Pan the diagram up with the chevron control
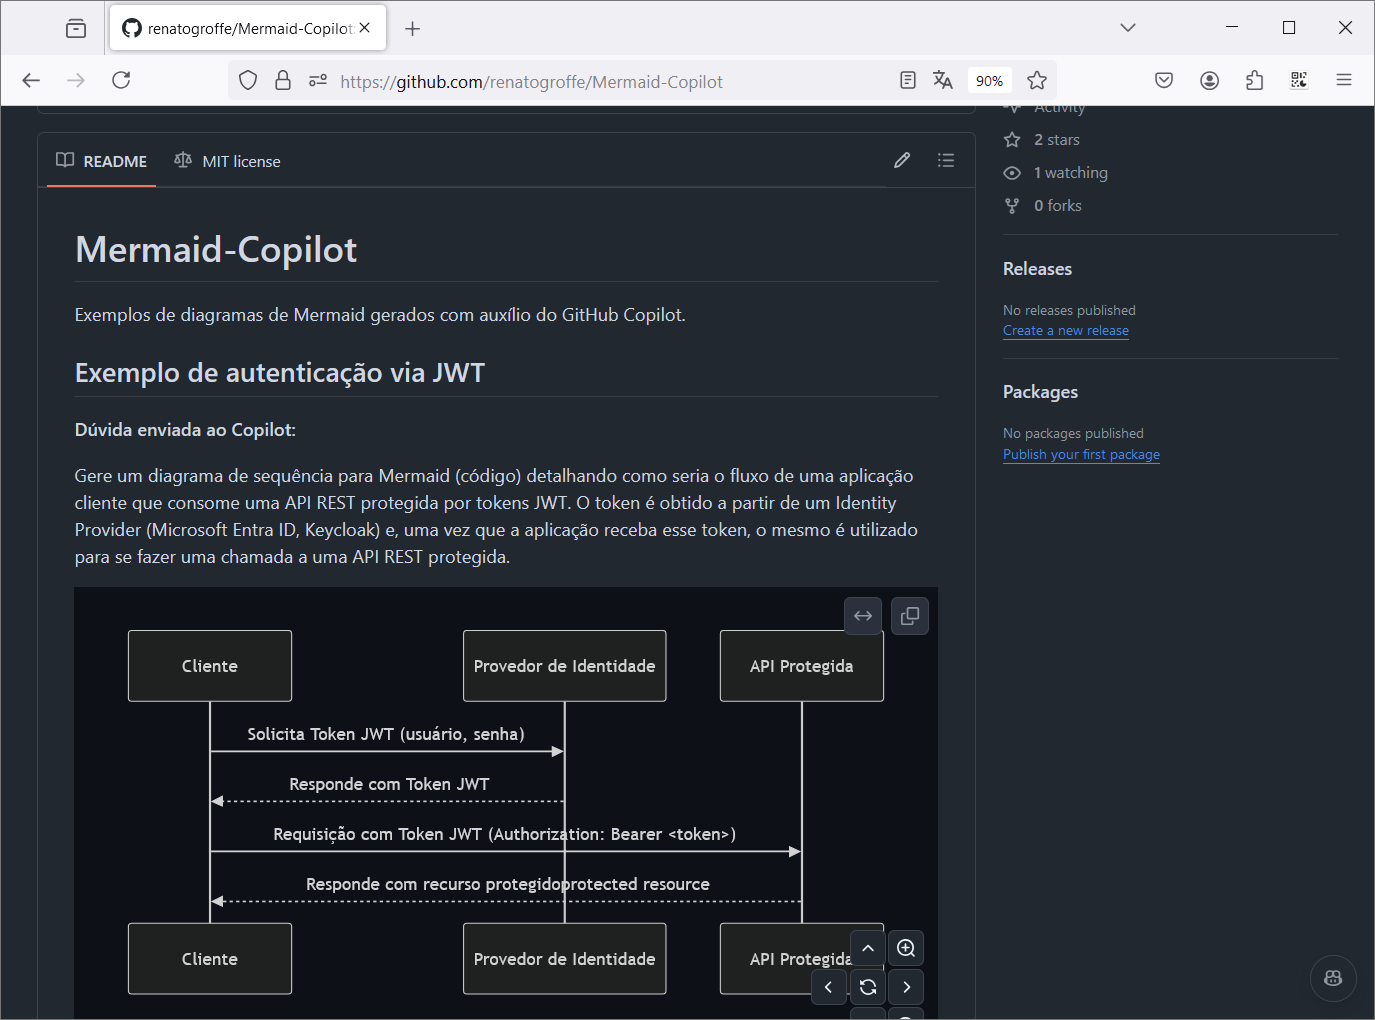 [x=867, y=947]
